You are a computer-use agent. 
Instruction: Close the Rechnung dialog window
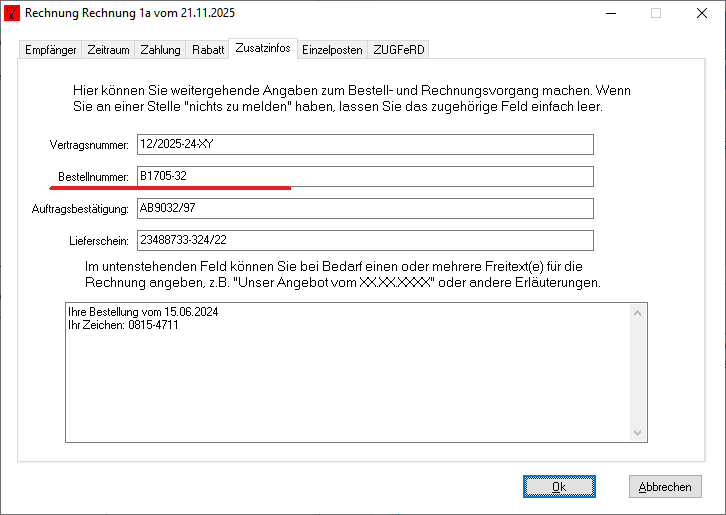(702, 14)
